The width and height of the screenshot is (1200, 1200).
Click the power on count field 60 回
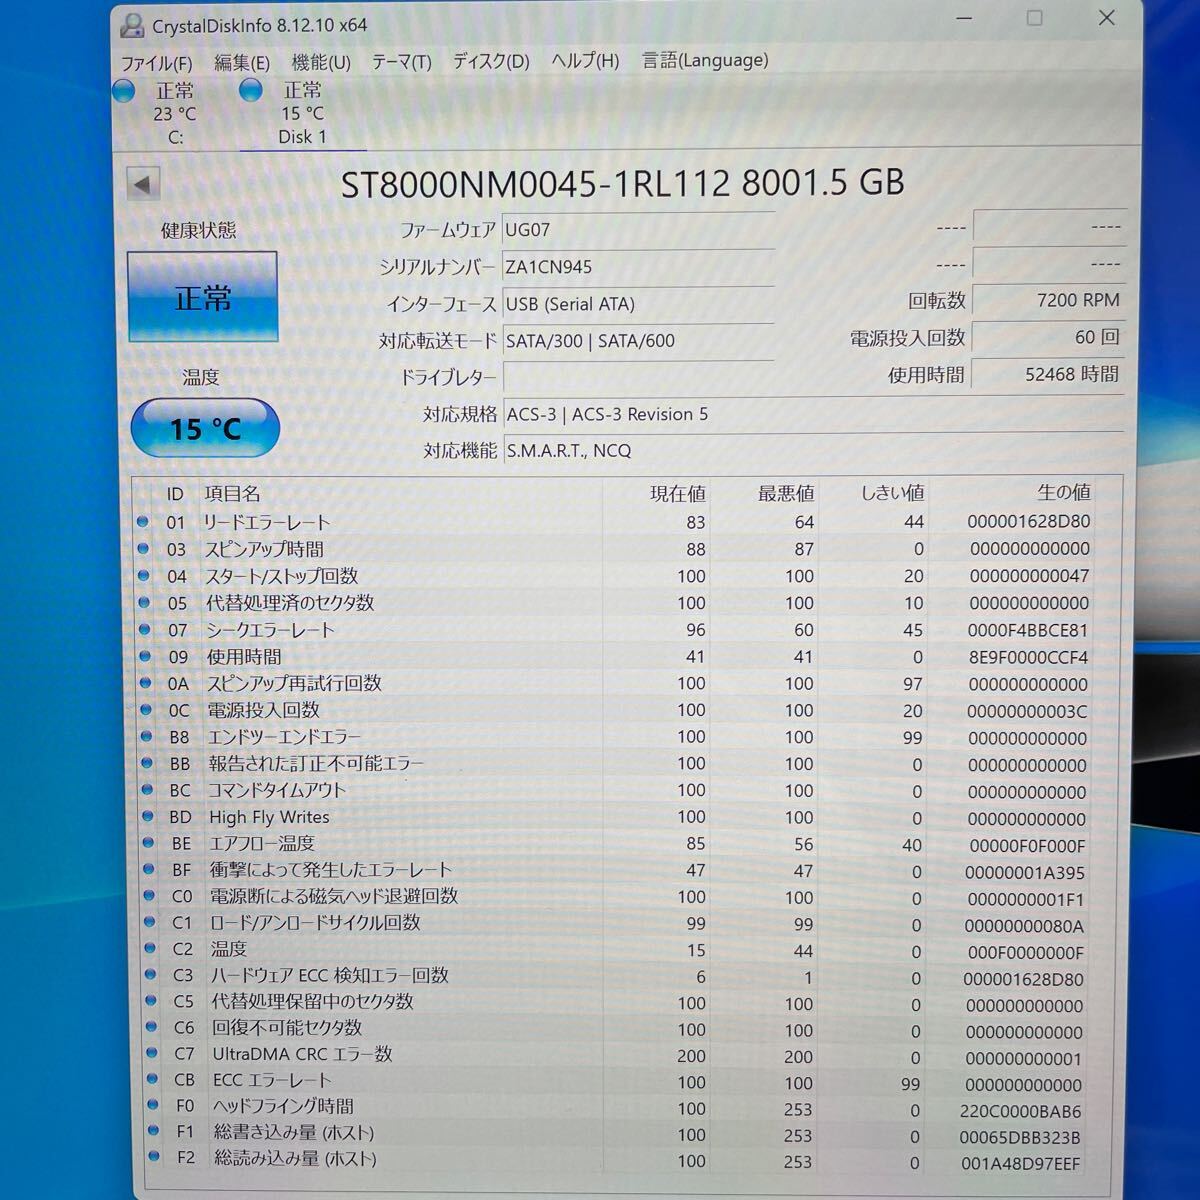pos(1048,337)
